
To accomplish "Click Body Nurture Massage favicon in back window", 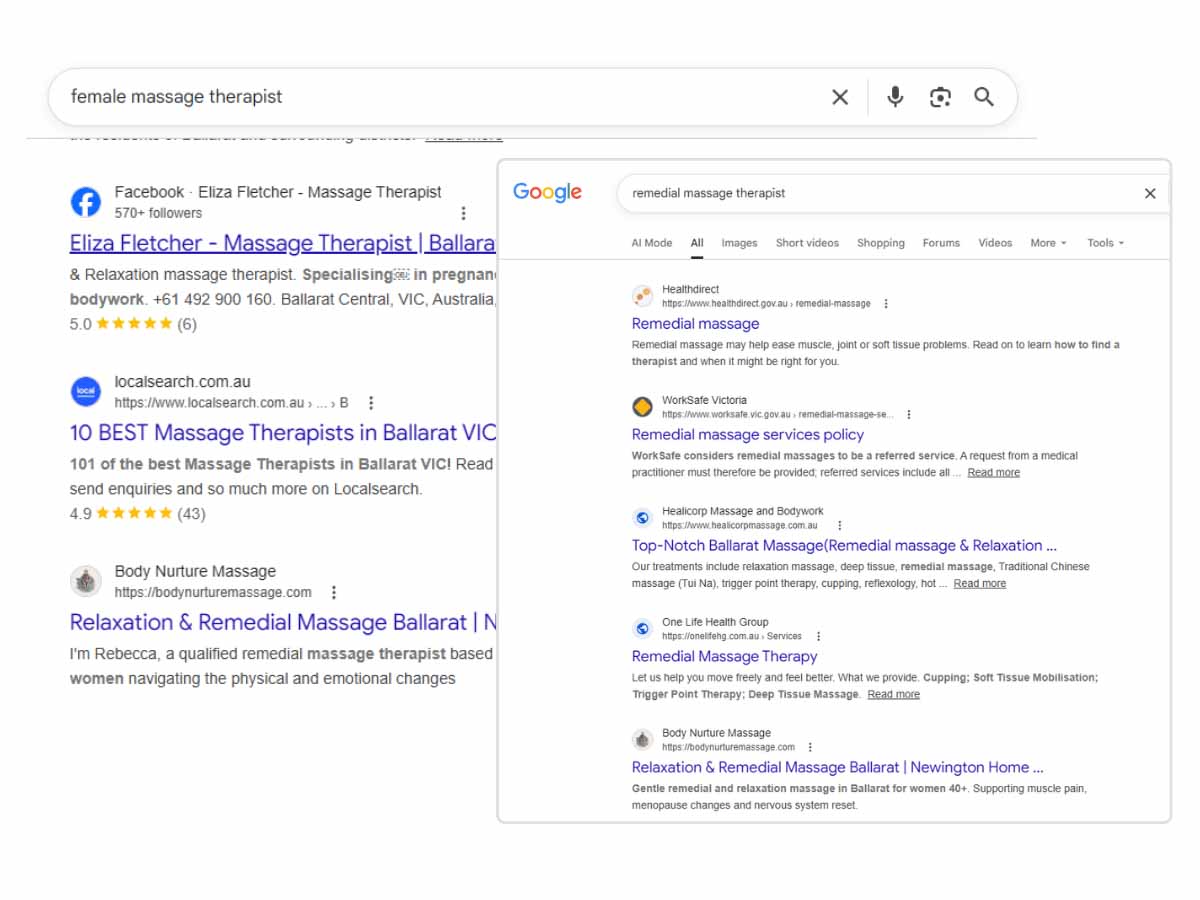I will (86, 582).
